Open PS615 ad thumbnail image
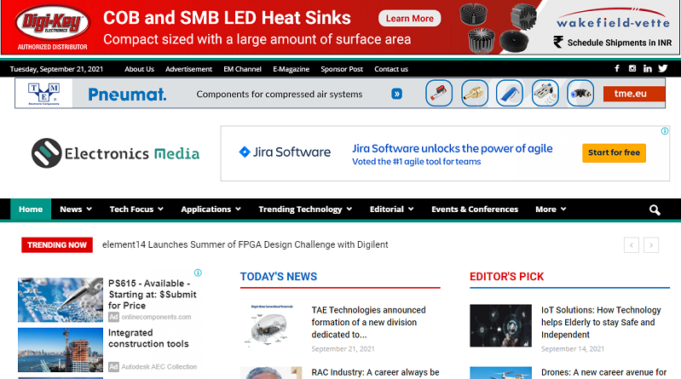The width and height of the screenshot is (681, 379). [x=60, y=300]
